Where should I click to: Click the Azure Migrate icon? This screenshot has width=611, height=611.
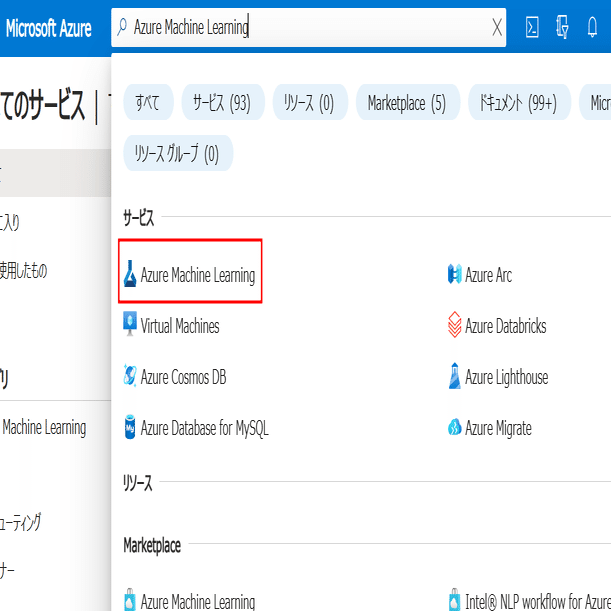(x=454, y=427)
